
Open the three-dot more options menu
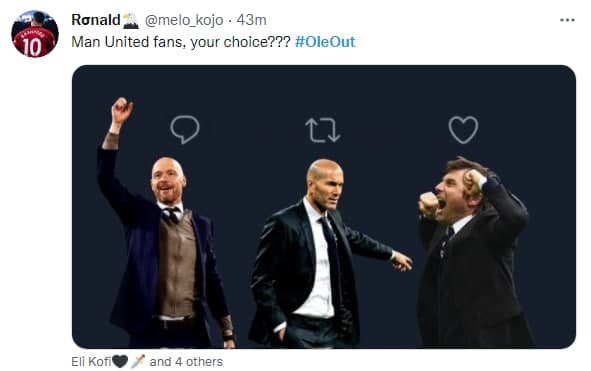pyautogui.click(x=567, y=20)
